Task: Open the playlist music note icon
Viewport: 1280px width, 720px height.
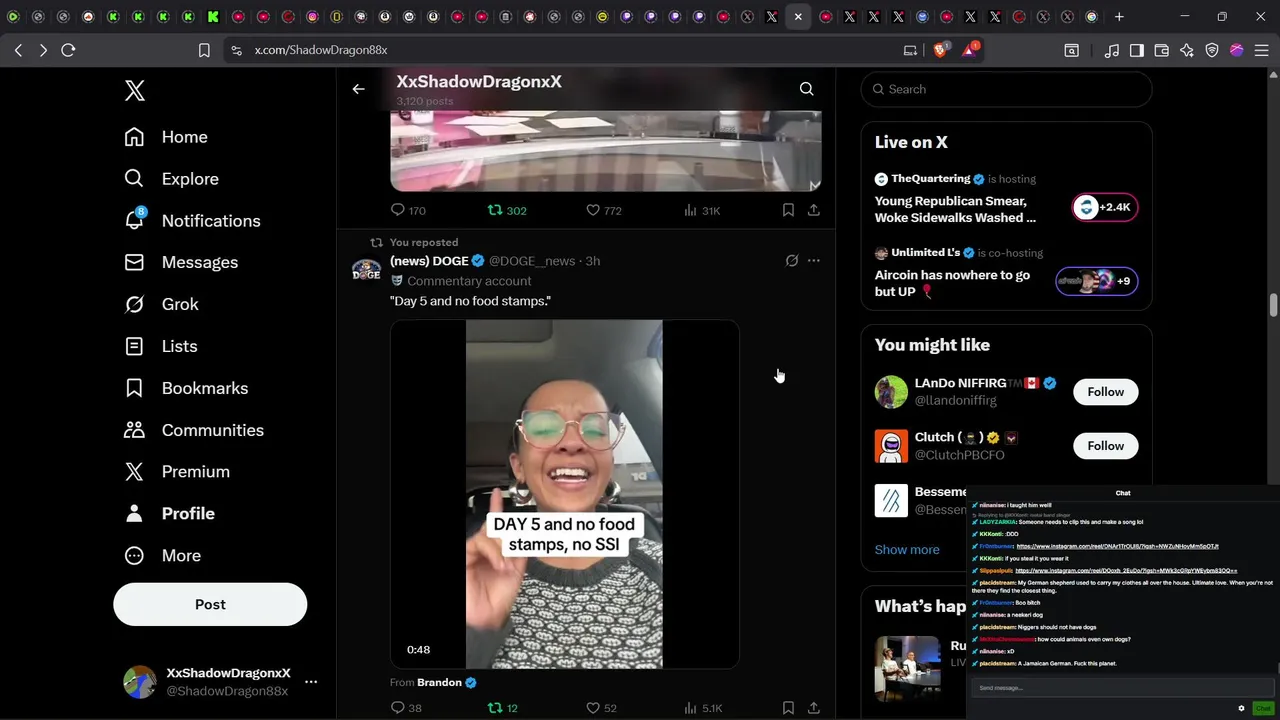Action: coord(1112,50)
